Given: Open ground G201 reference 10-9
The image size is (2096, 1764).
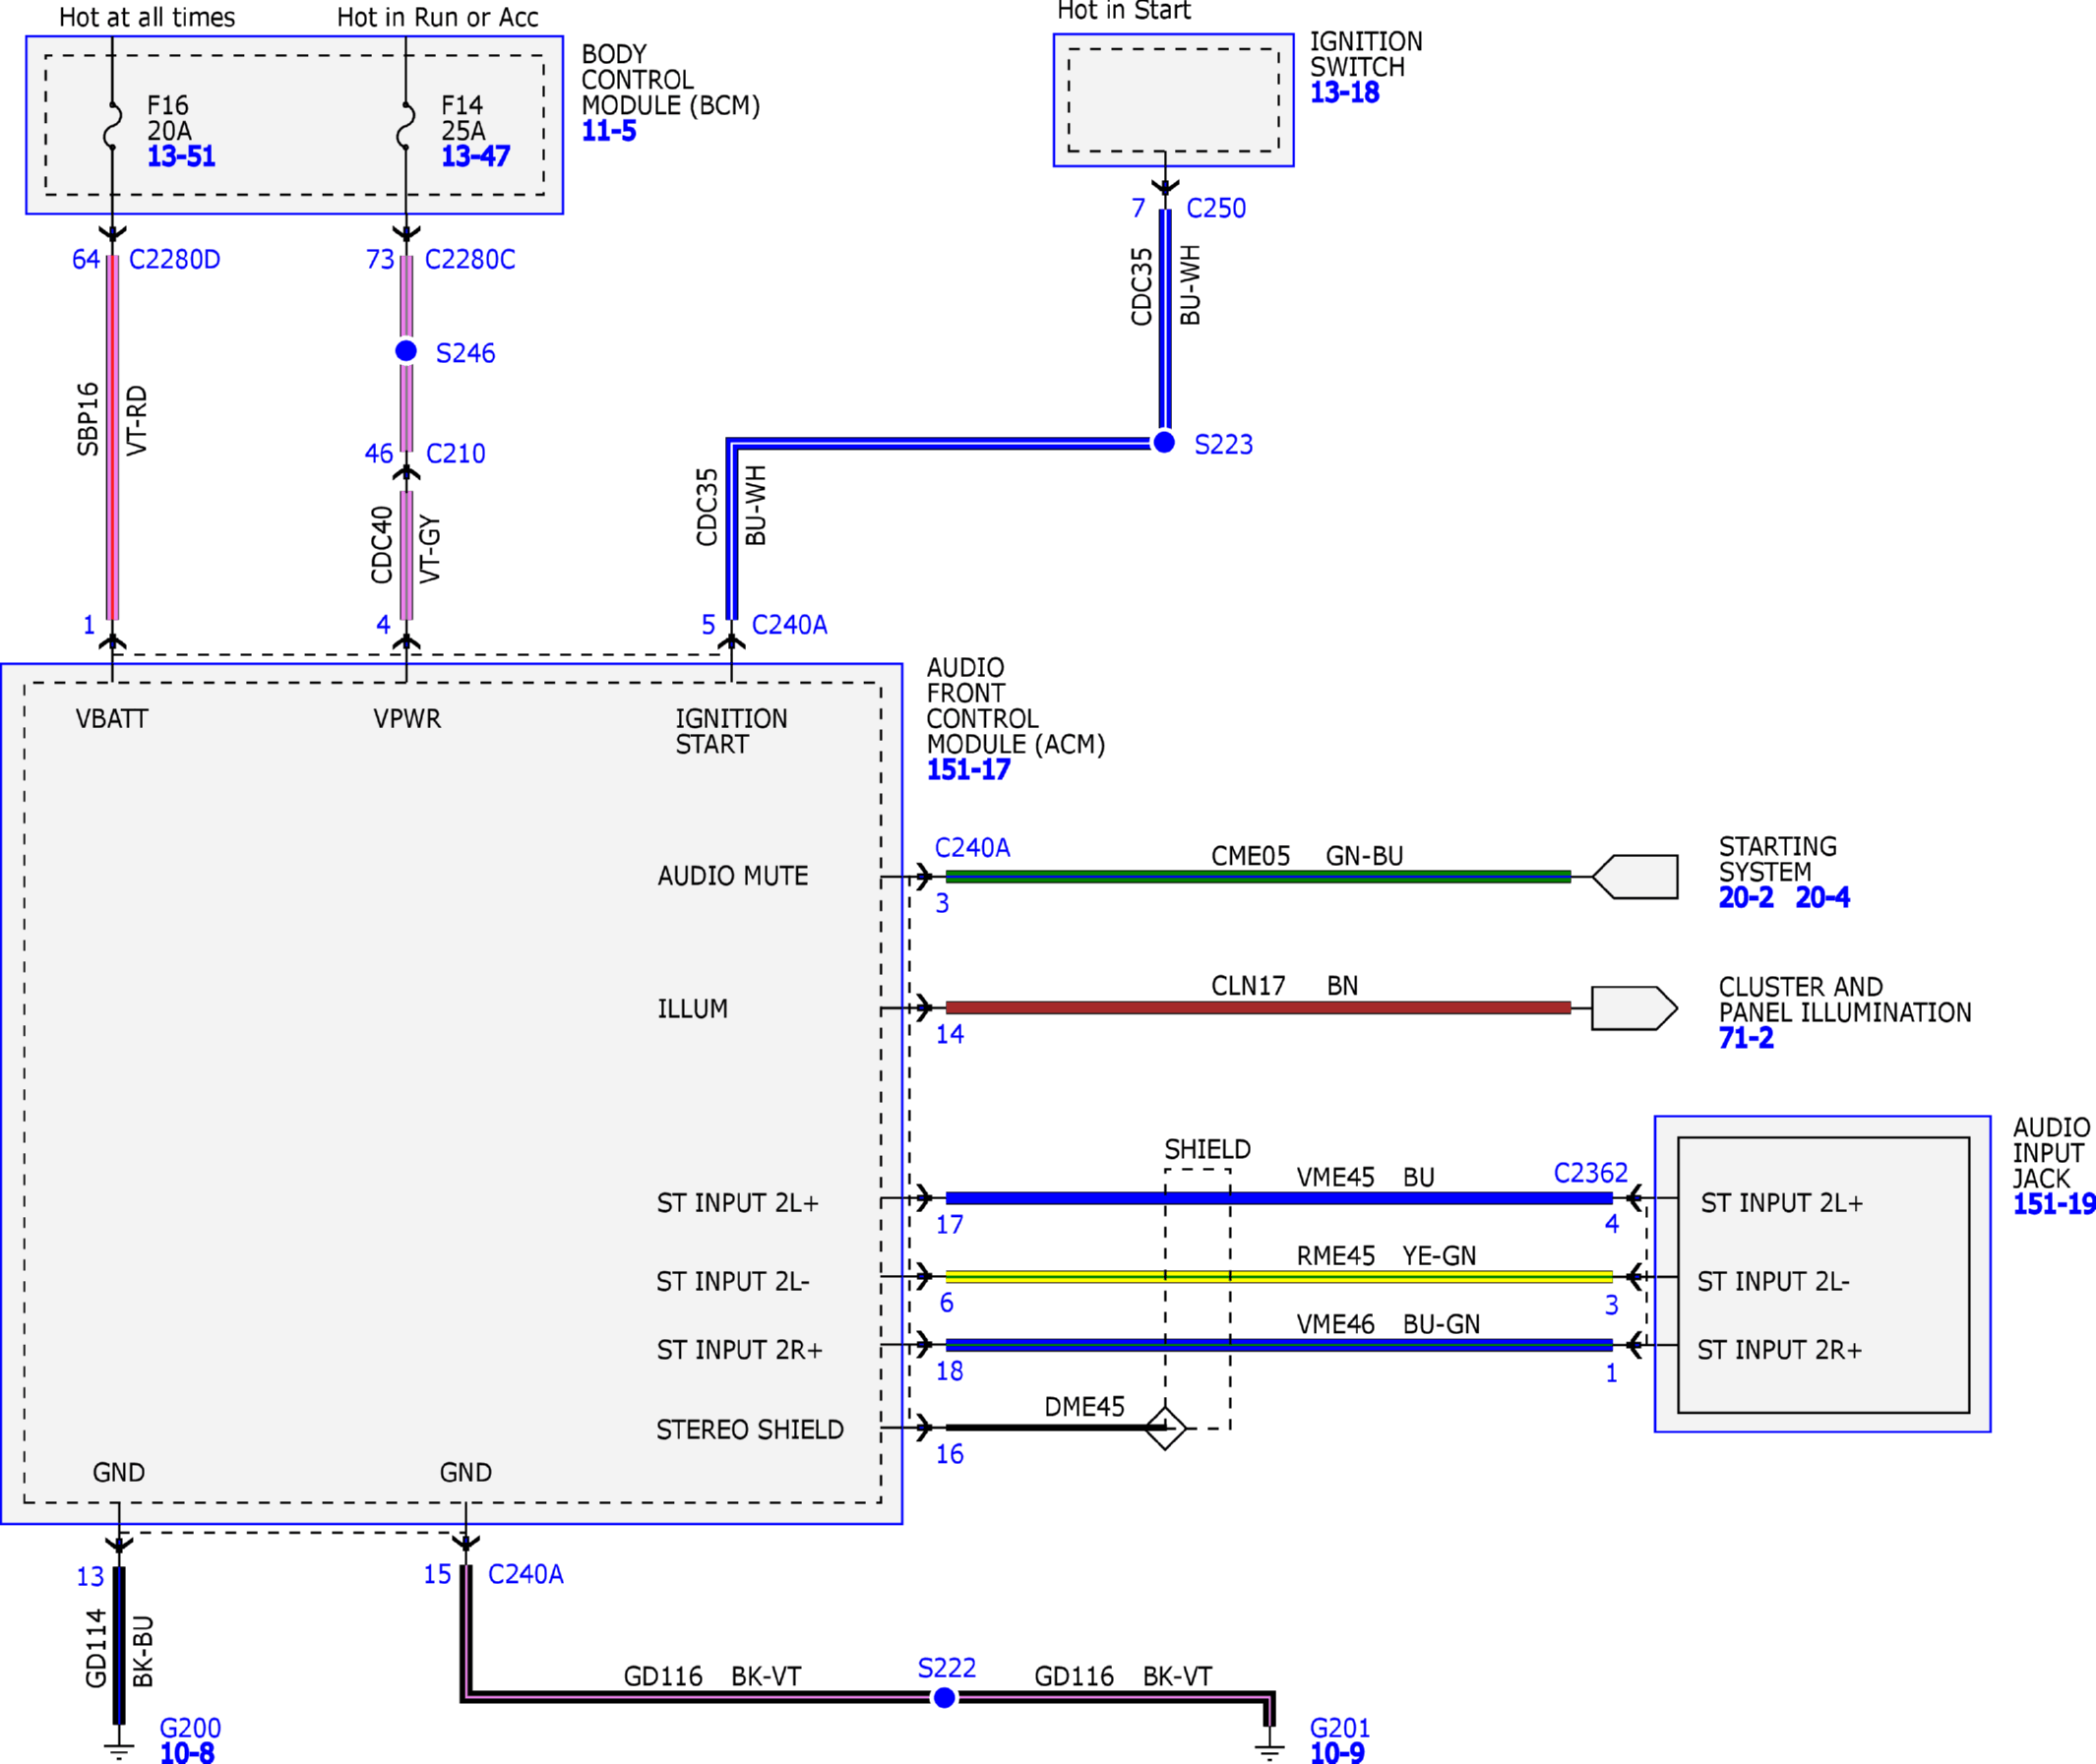Looking at the screenshot, I should click(1336, 1752).
